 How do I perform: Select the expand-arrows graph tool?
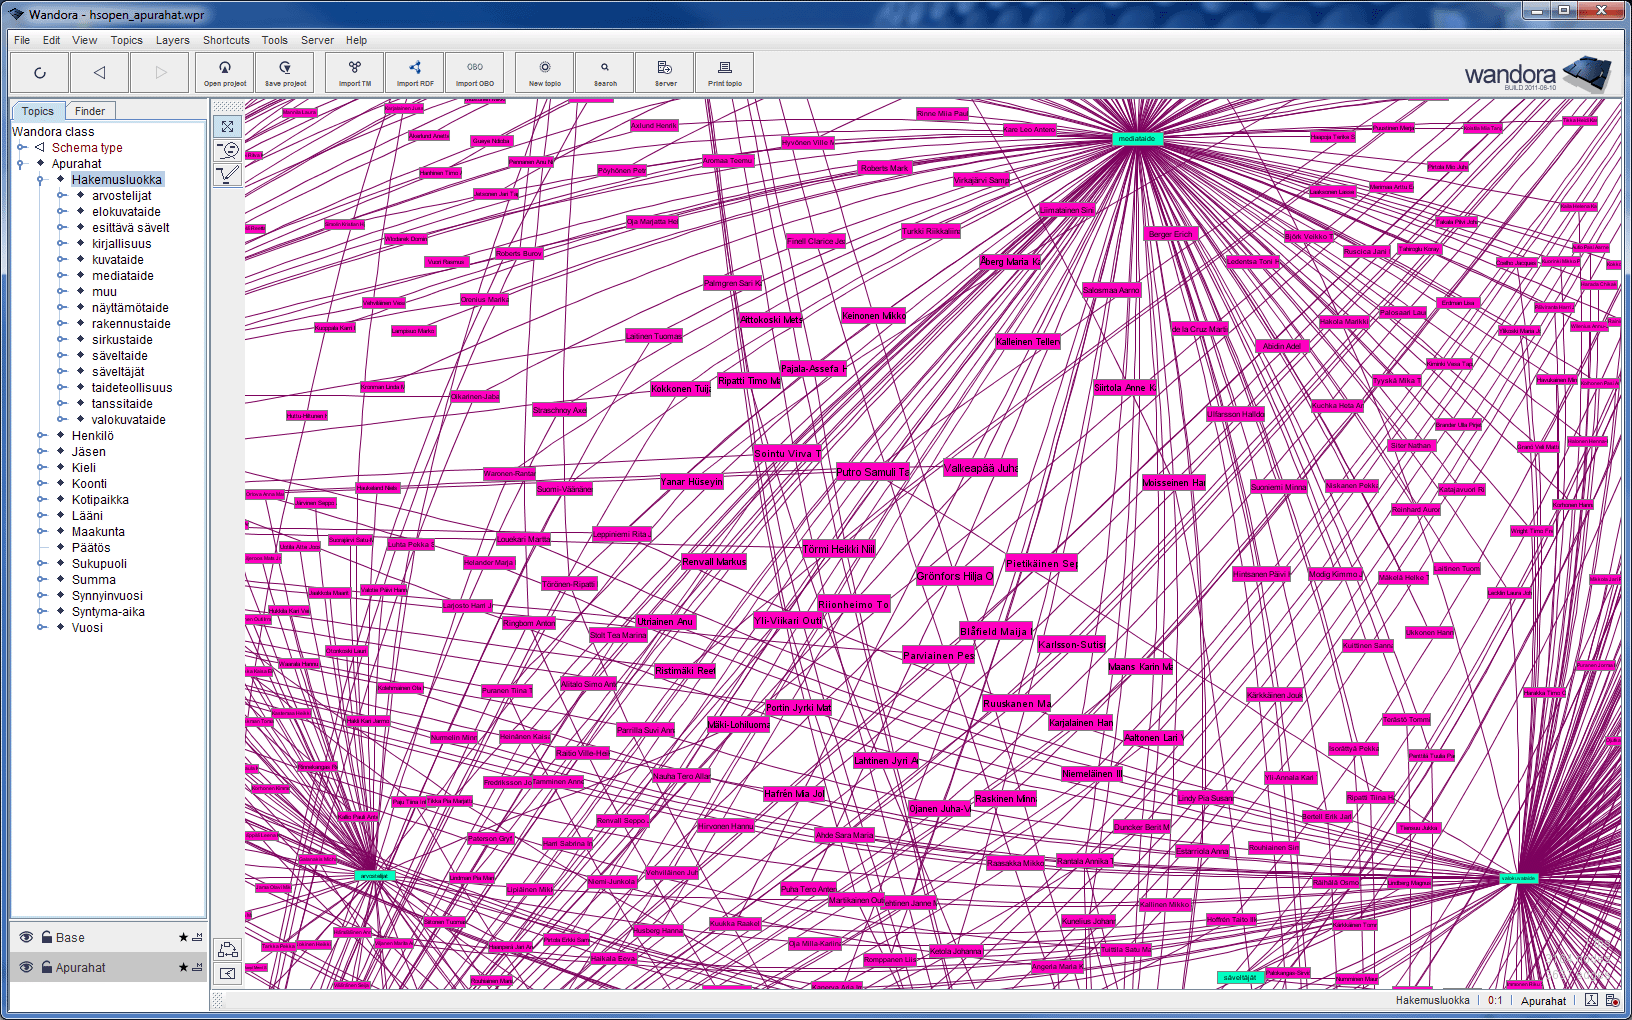coord(228,127)
